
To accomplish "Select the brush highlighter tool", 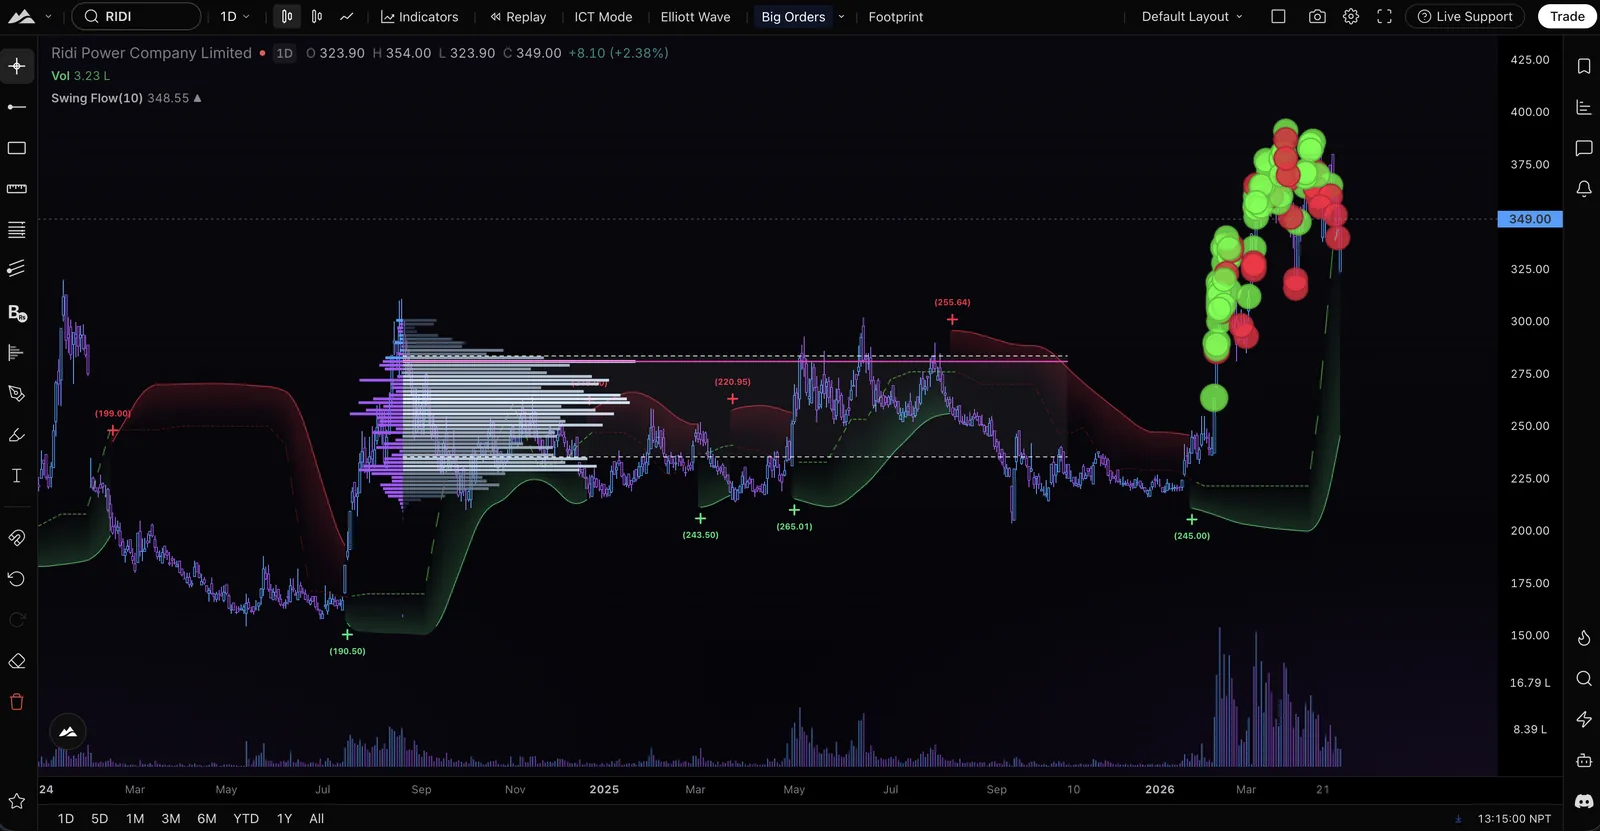I will coord(17,434).
